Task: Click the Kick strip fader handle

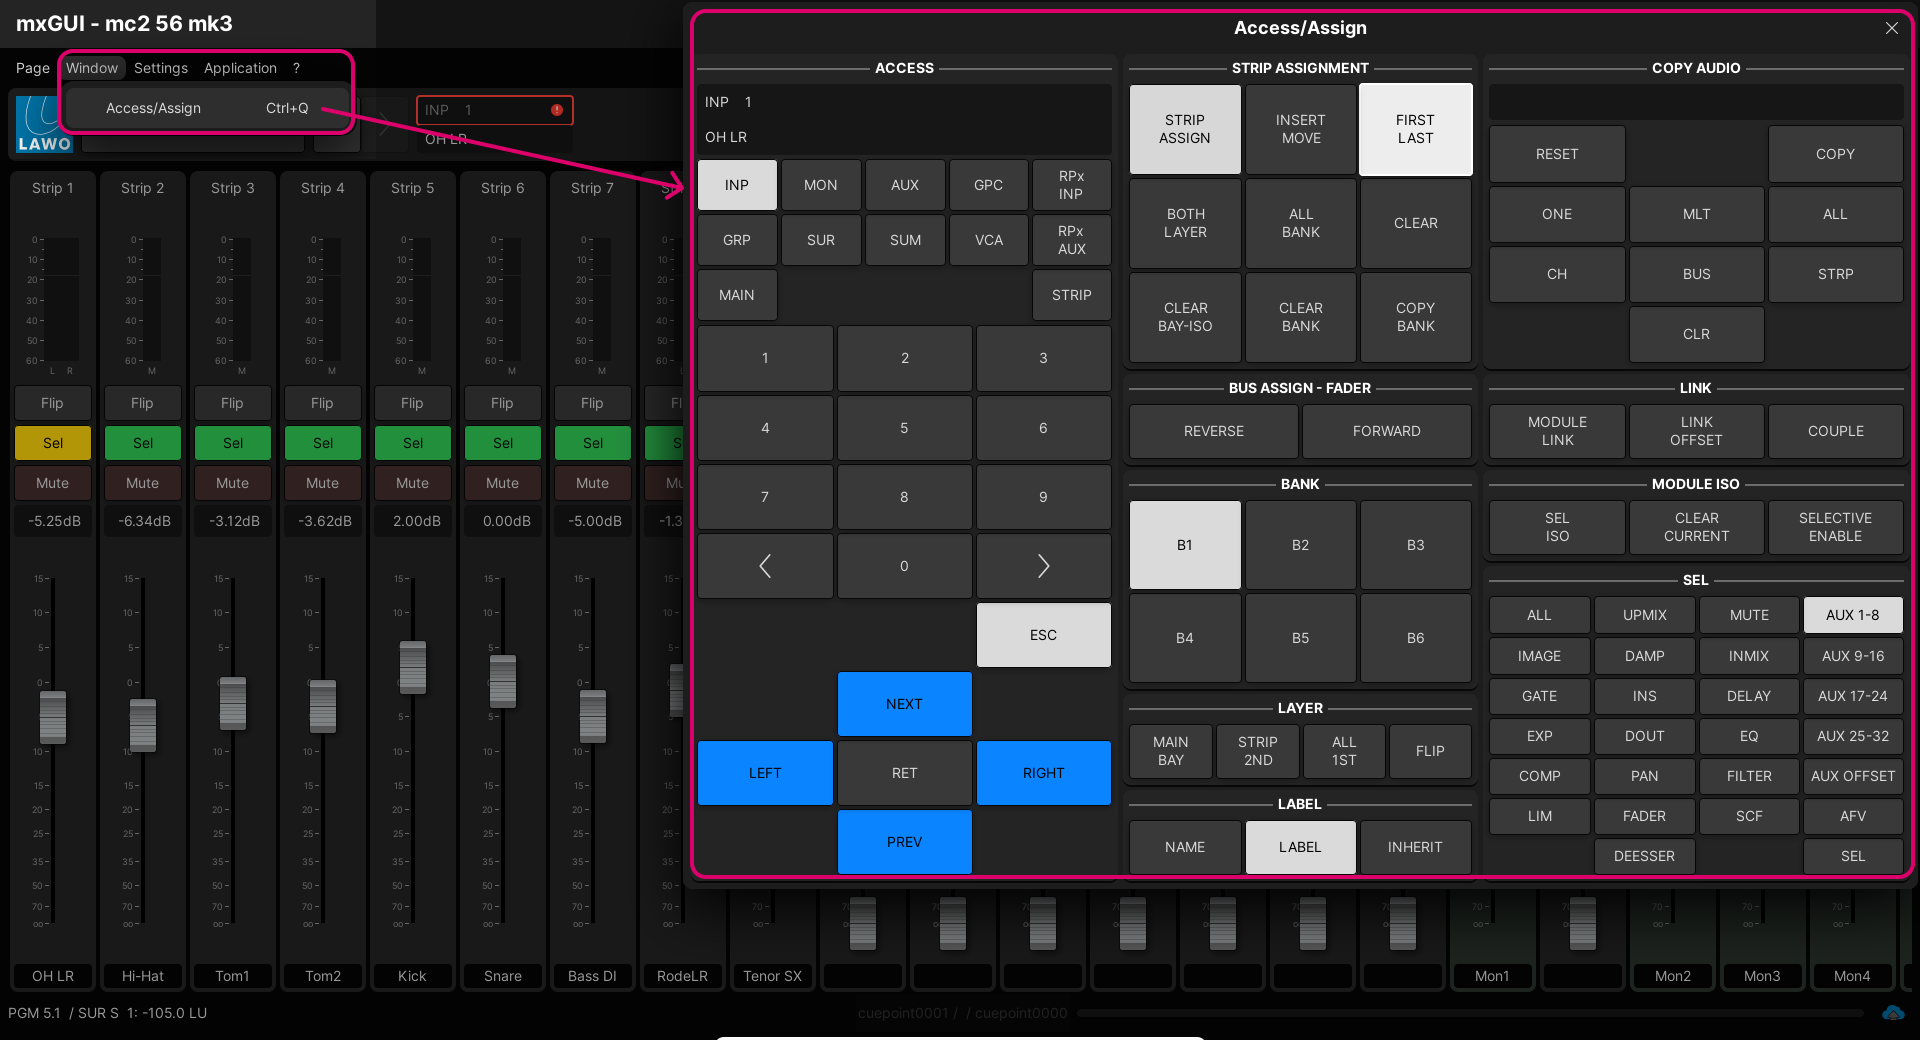Action: pyautogui.click(x=412, y=667)
